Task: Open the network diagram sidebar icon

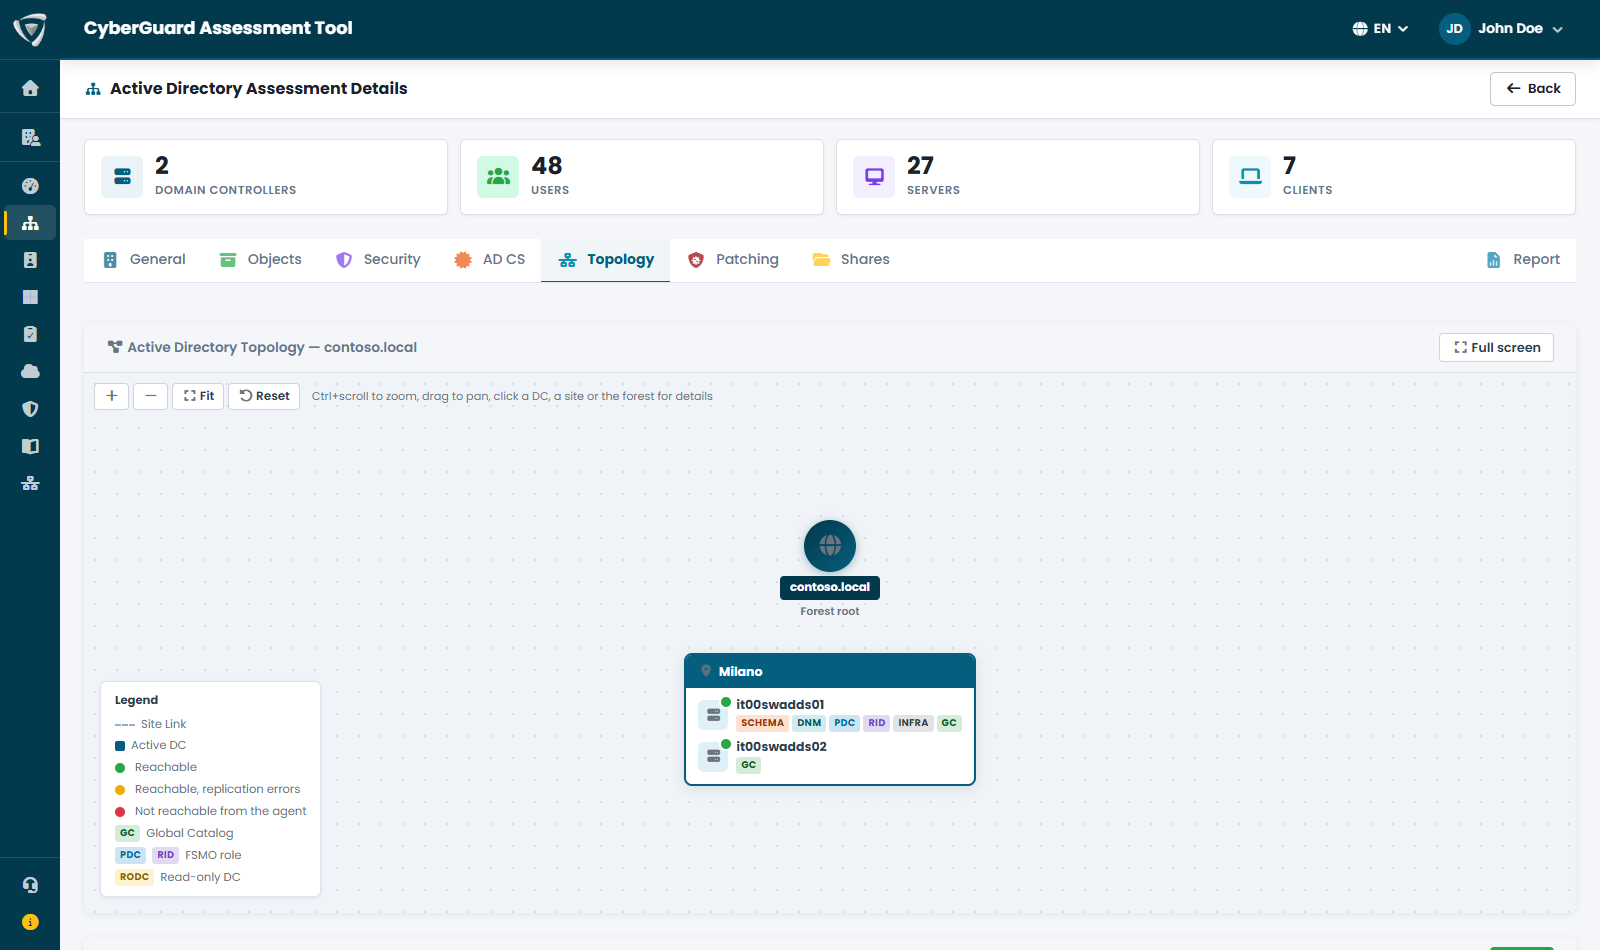Action: [30, 483]
